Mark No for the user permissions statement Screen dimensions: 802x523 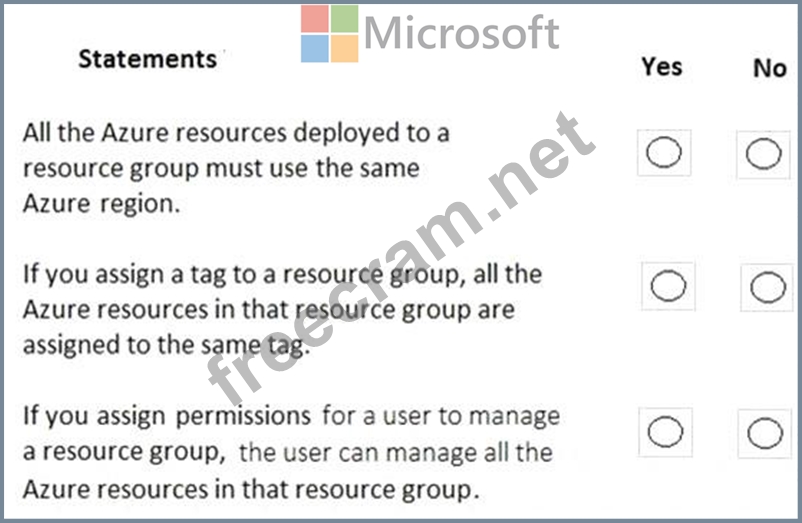point(765,433)
